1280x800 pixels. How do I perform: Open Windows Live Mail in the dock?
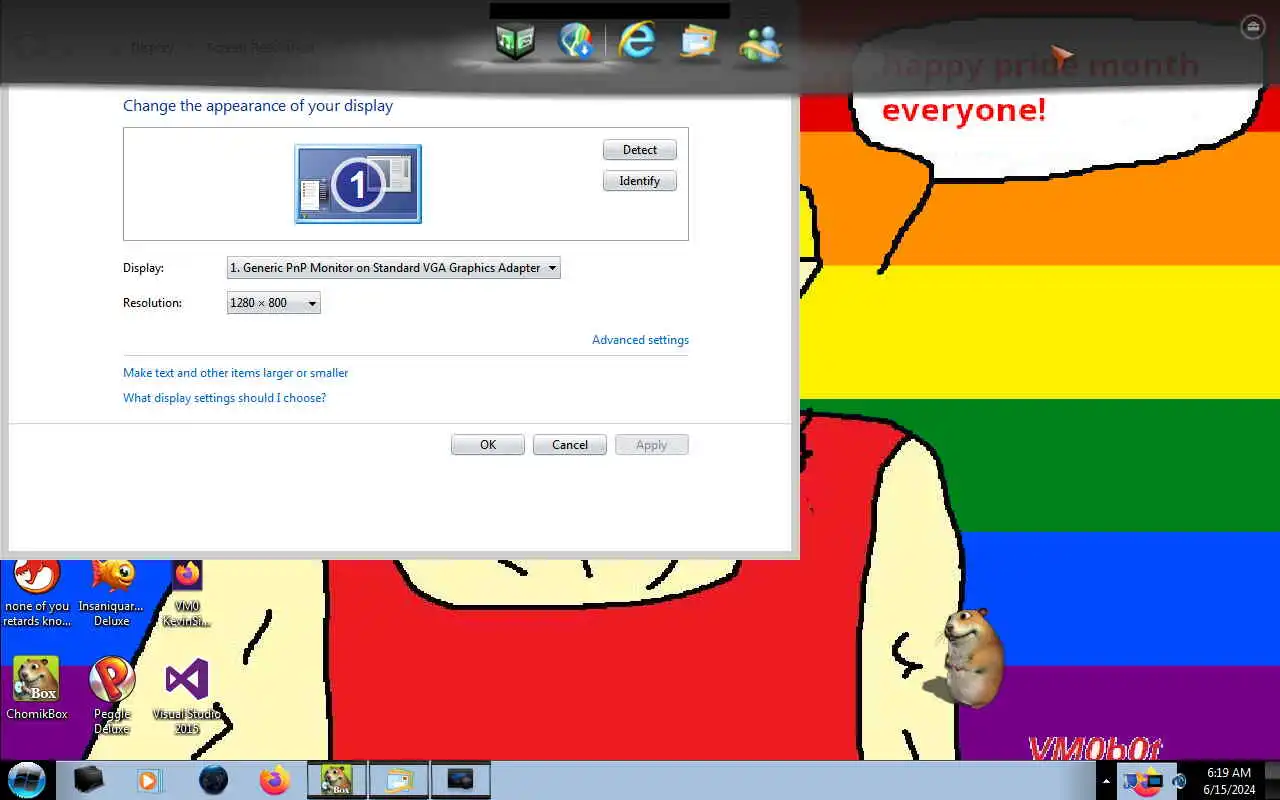click(698, 43)
